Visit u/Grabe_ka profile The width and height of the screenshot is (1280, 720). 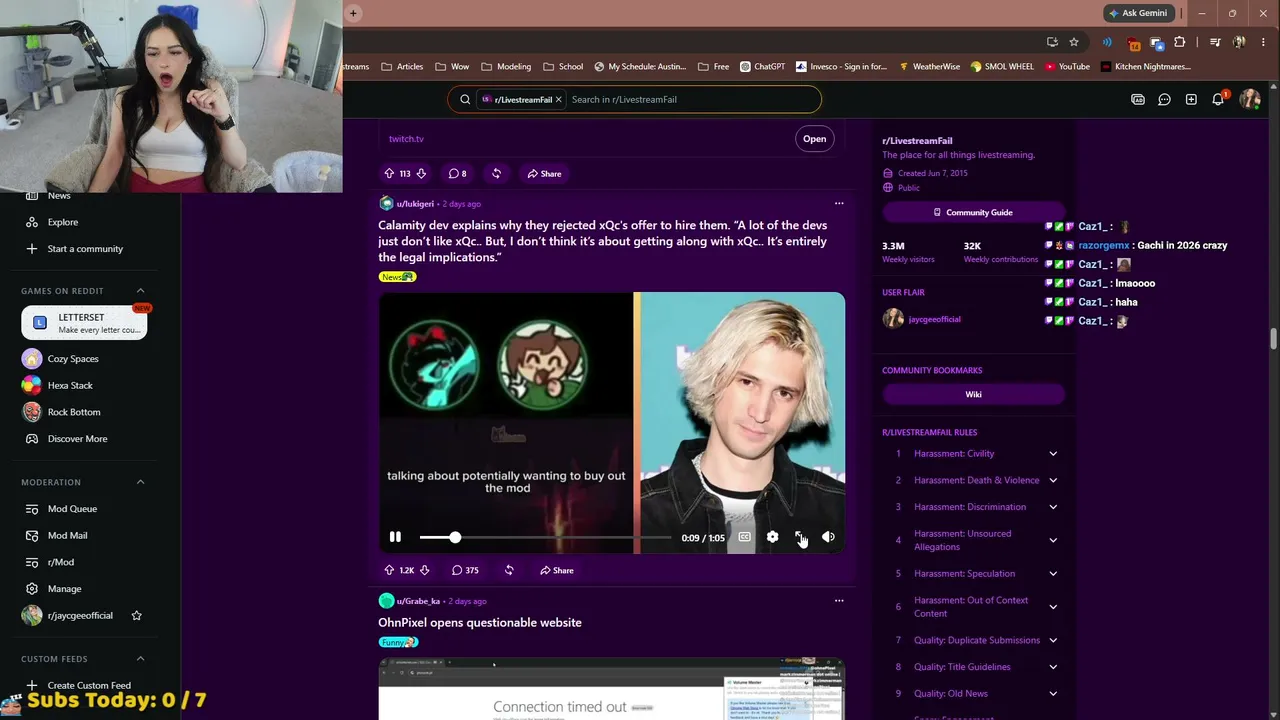point(418,601)
